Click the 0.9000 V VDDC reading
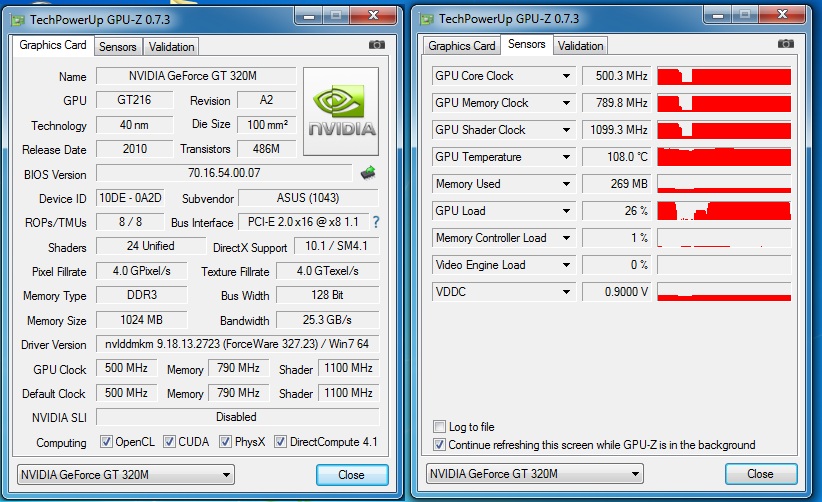Image resolution: width=822 pixels, height=502 pixels. pyautogui.click(x=616, y=292)
